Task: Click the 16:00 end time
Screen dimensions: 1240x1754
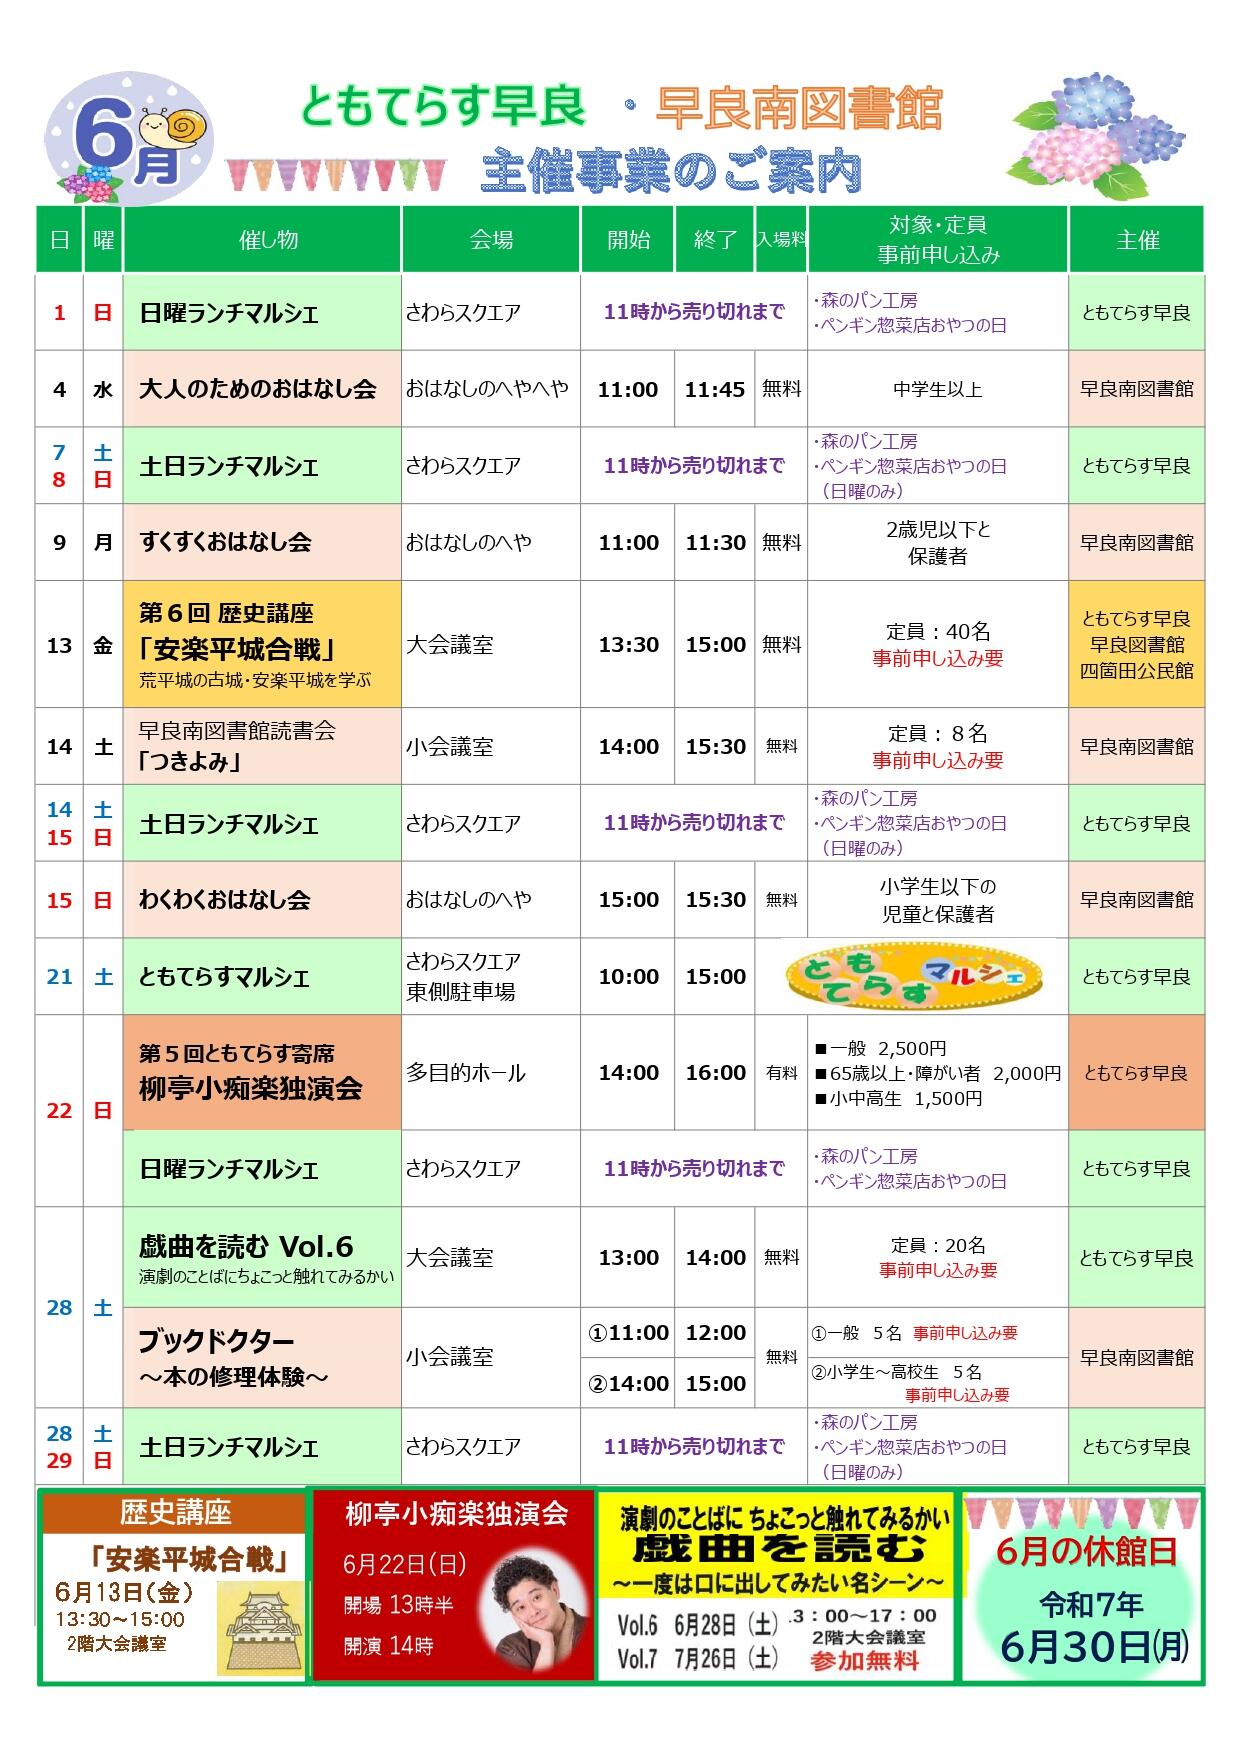Action: click(x=715, y=1072)
